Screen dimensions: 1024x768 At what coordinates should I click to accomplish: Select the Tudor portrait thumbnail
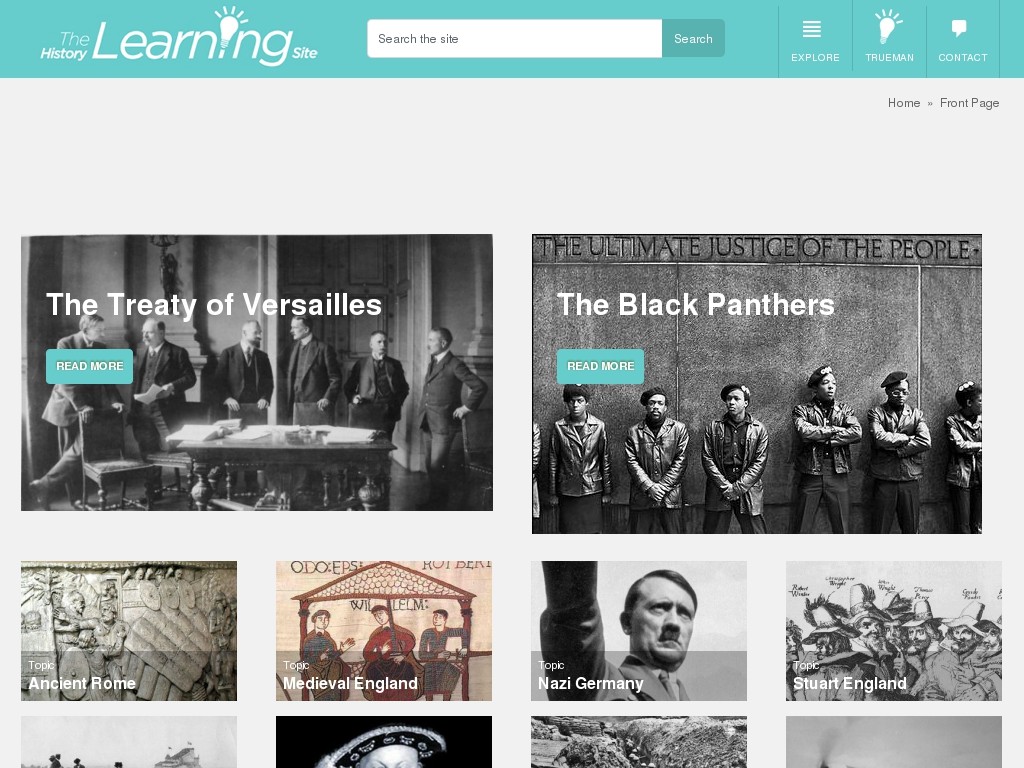point(384,742)
